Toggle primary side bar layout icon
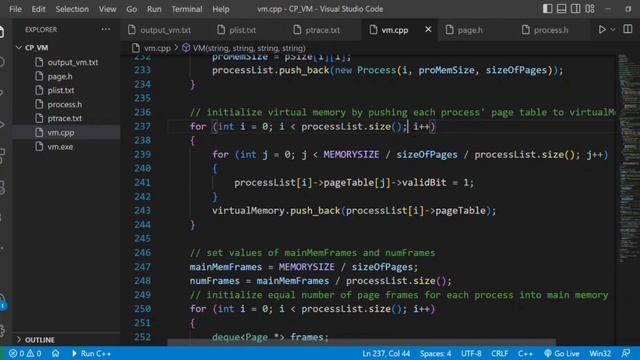Image resolution: width=640 pixels, height=360 pixels. coord(547,9)
